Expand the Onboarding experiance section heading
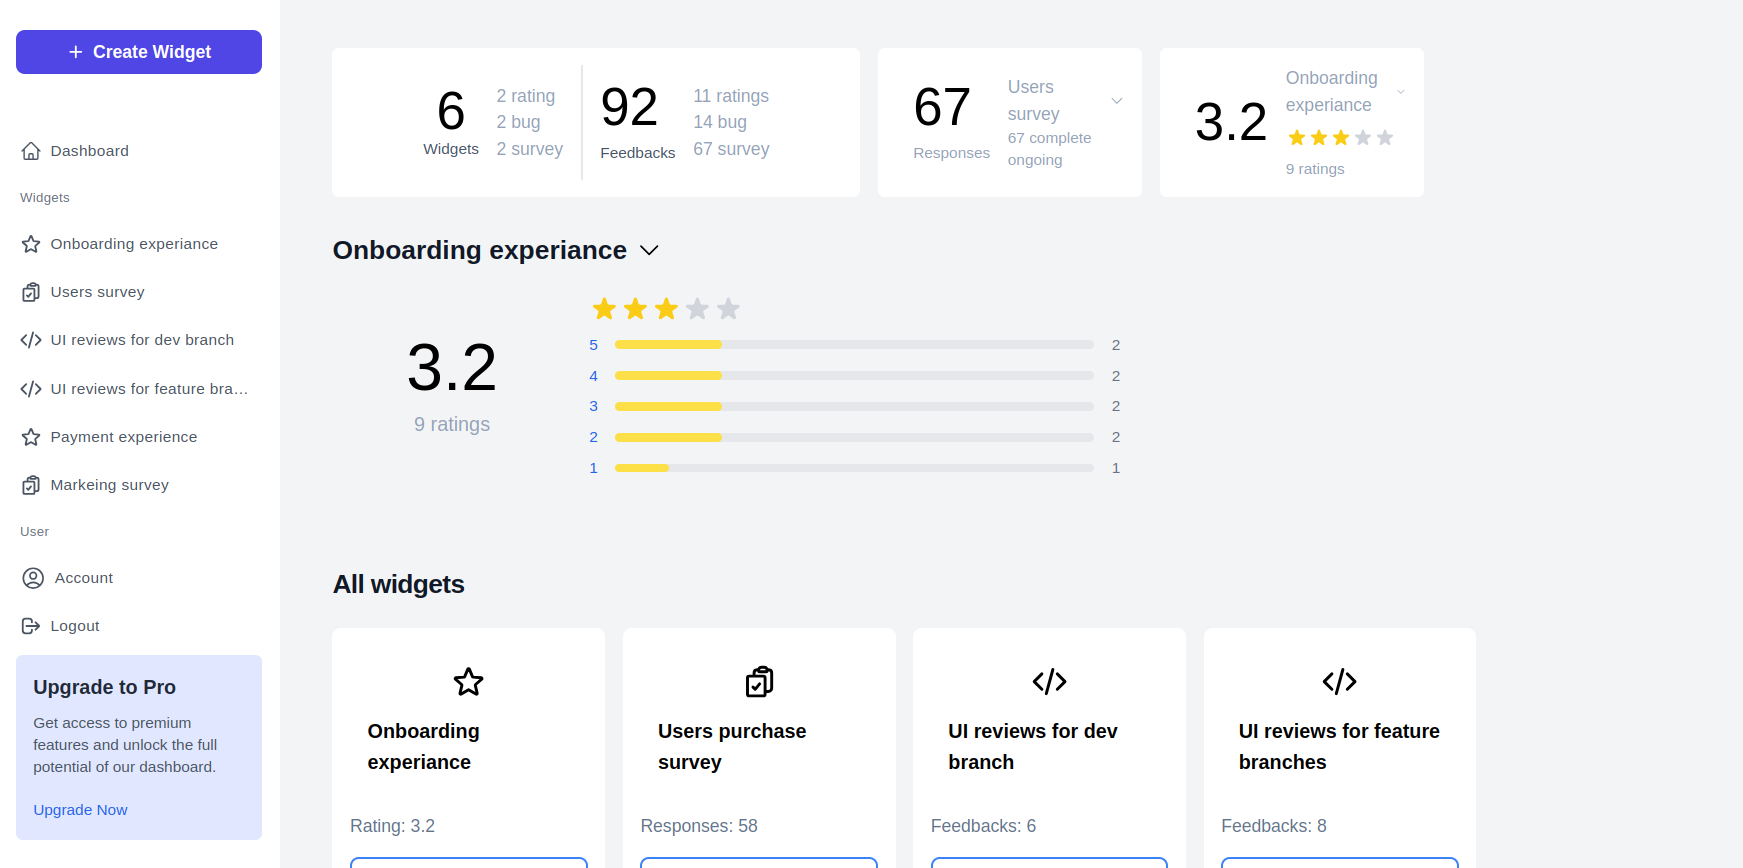 649,250
